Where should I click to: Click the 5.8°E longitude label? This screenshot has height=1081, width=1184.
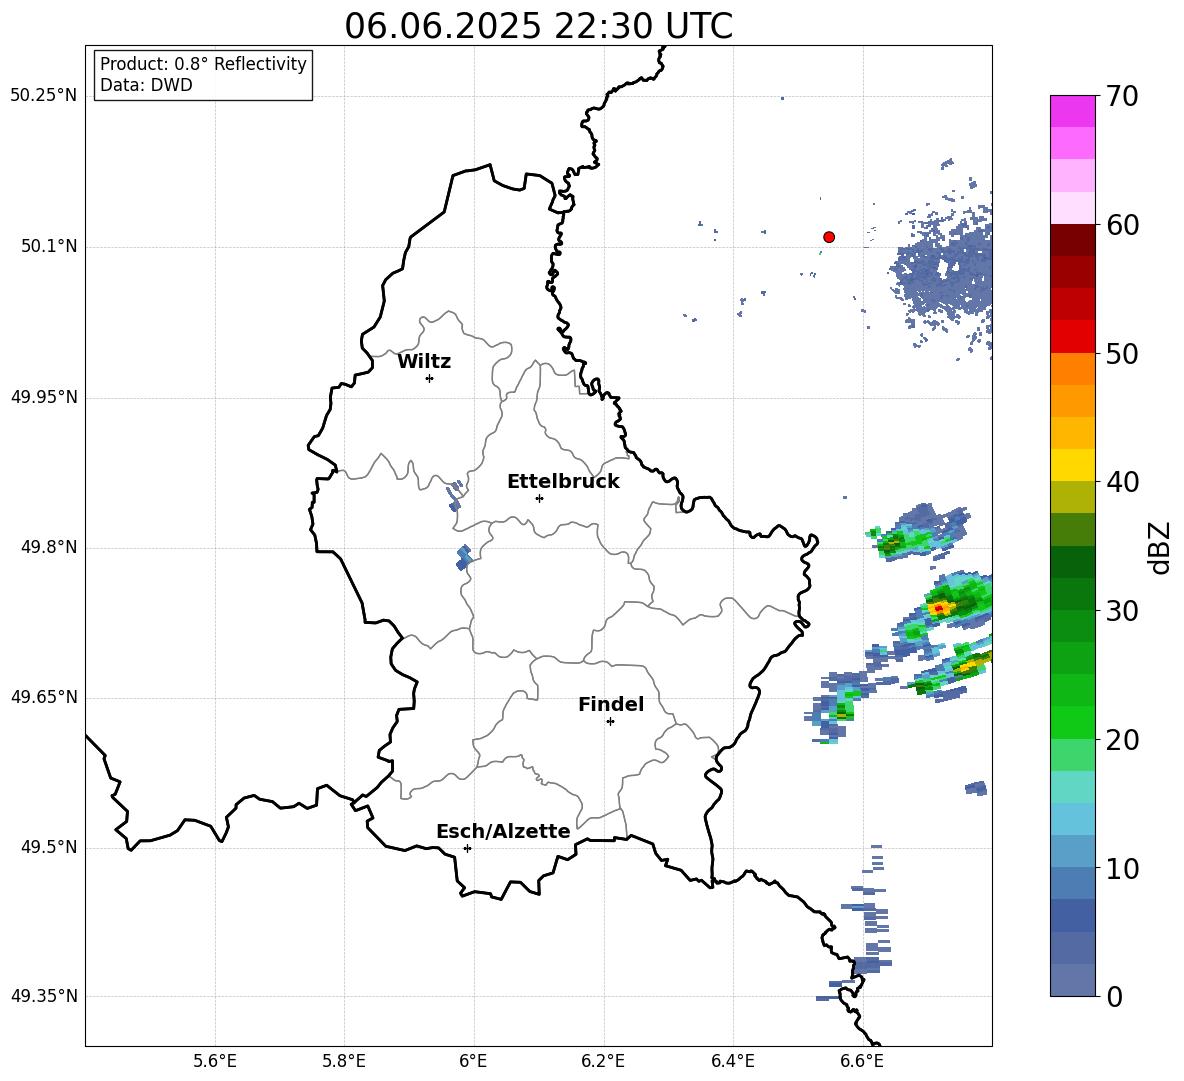(344, 1061)
